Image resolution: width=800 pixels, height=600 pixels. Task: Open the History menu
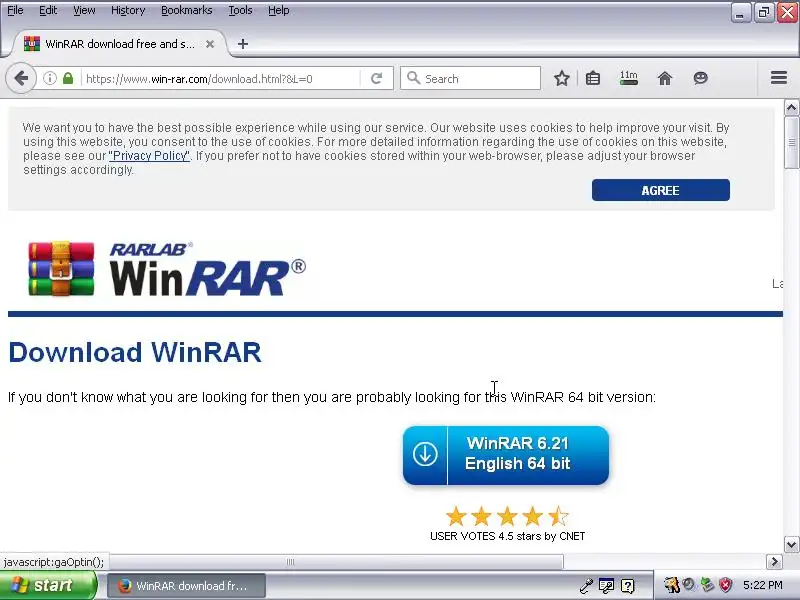pyautogui.click(x=128, y=10)
